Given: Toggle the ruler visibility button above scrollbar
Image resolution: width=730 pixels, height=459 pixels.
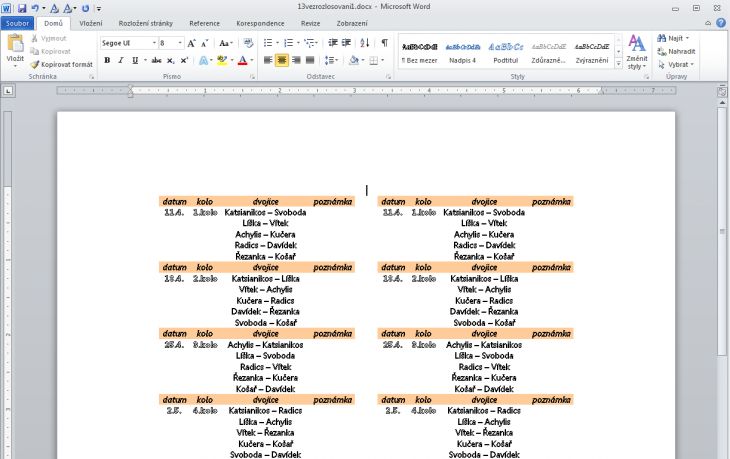Looking at the screenshot, I should click(722, 91).
